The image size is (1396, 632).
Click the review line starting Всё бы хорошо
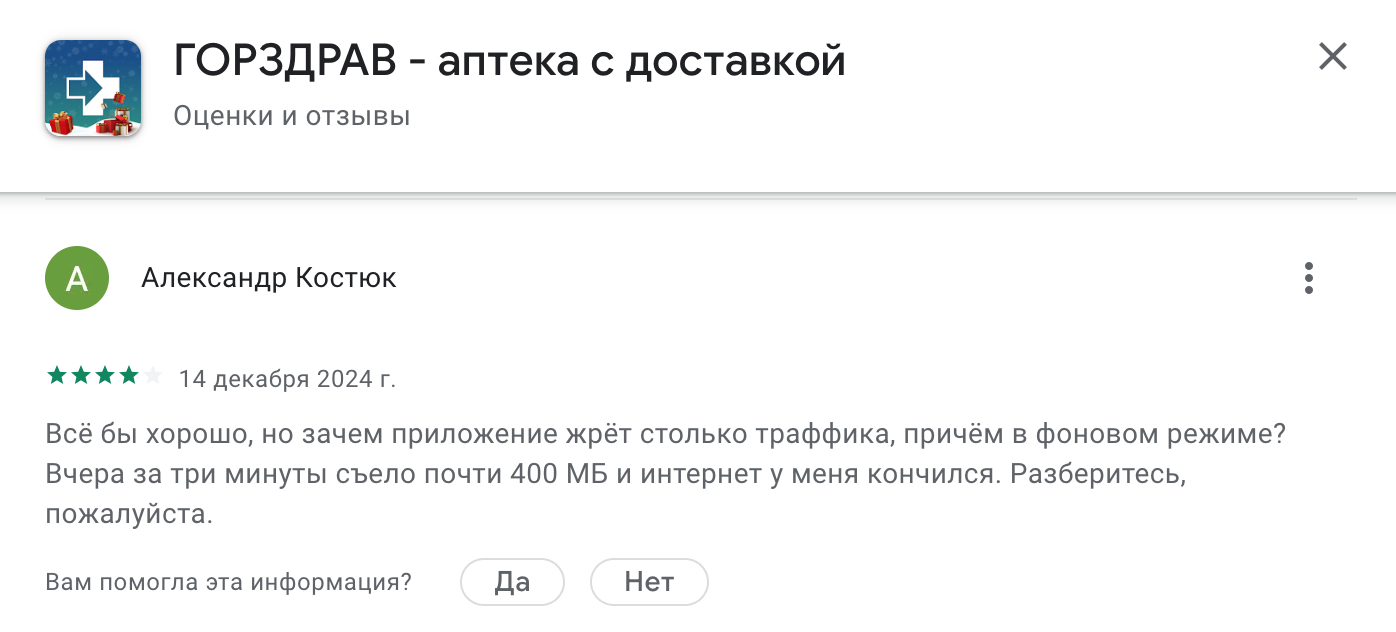(x=664, y=435)
